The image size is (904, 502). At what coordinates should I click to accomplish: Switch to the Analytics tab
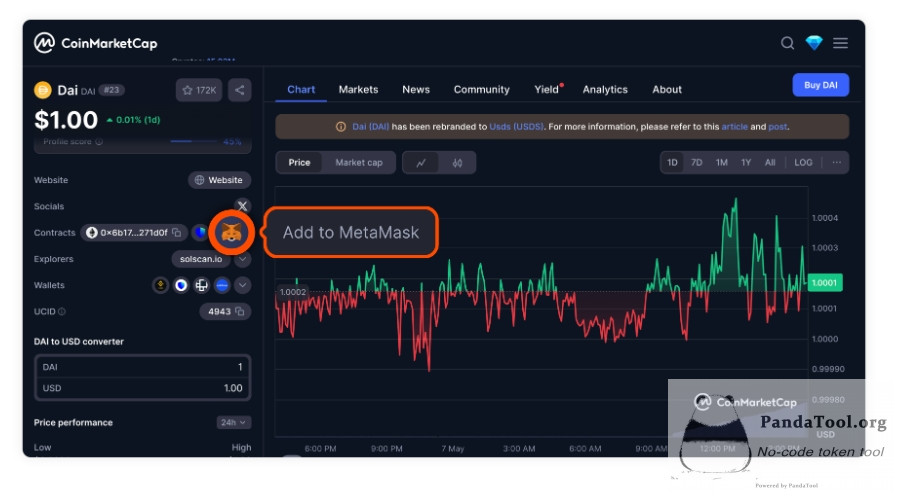tap(605, 89)
